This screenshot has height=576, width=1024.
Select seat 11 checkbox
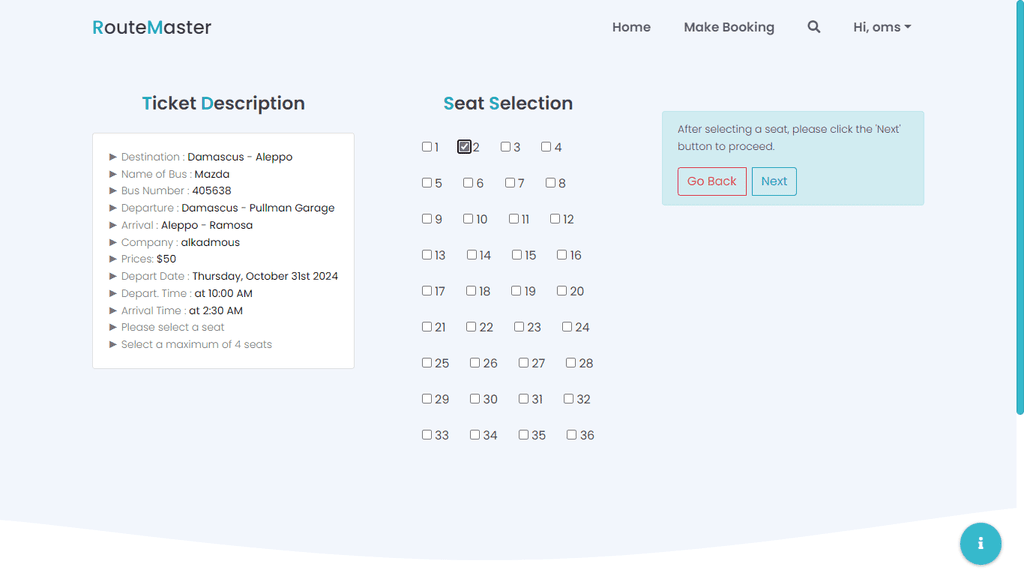pos(514,219)
